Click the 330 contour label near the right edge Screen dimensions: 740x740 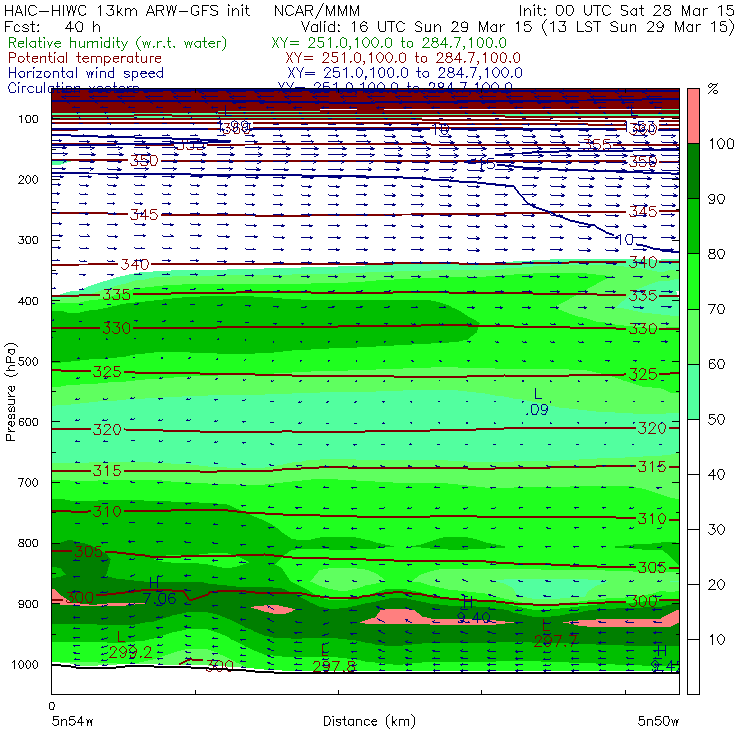(643, 328)
